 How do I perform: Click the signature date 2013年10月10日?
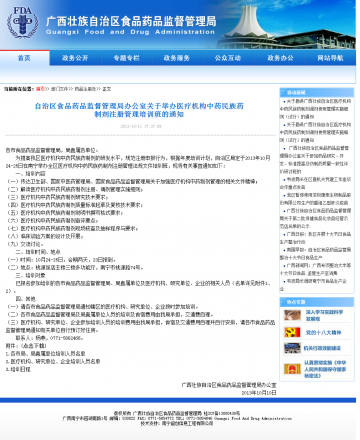(x=259, y=393)
